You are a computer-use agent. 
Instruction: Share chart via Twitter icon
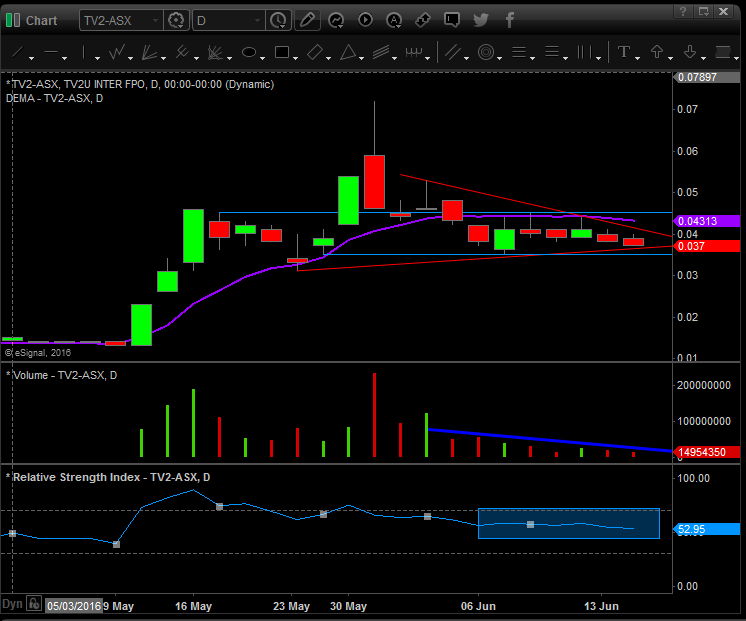481,20
